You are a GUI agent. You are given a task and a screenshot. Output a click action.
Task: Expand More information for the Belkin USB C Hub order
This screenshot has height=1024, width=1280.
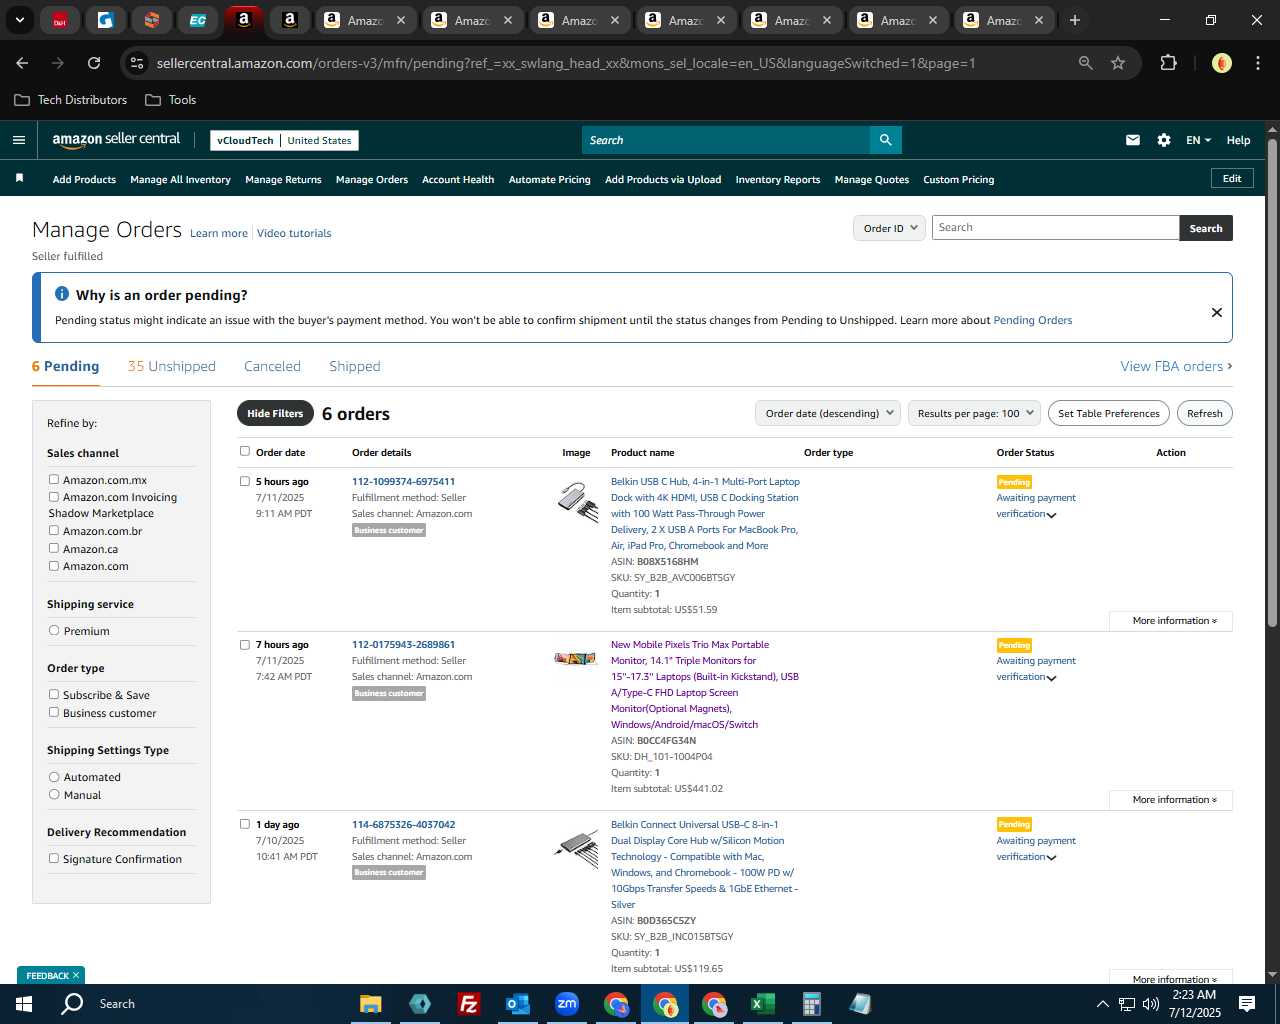tap(1171, 621)
